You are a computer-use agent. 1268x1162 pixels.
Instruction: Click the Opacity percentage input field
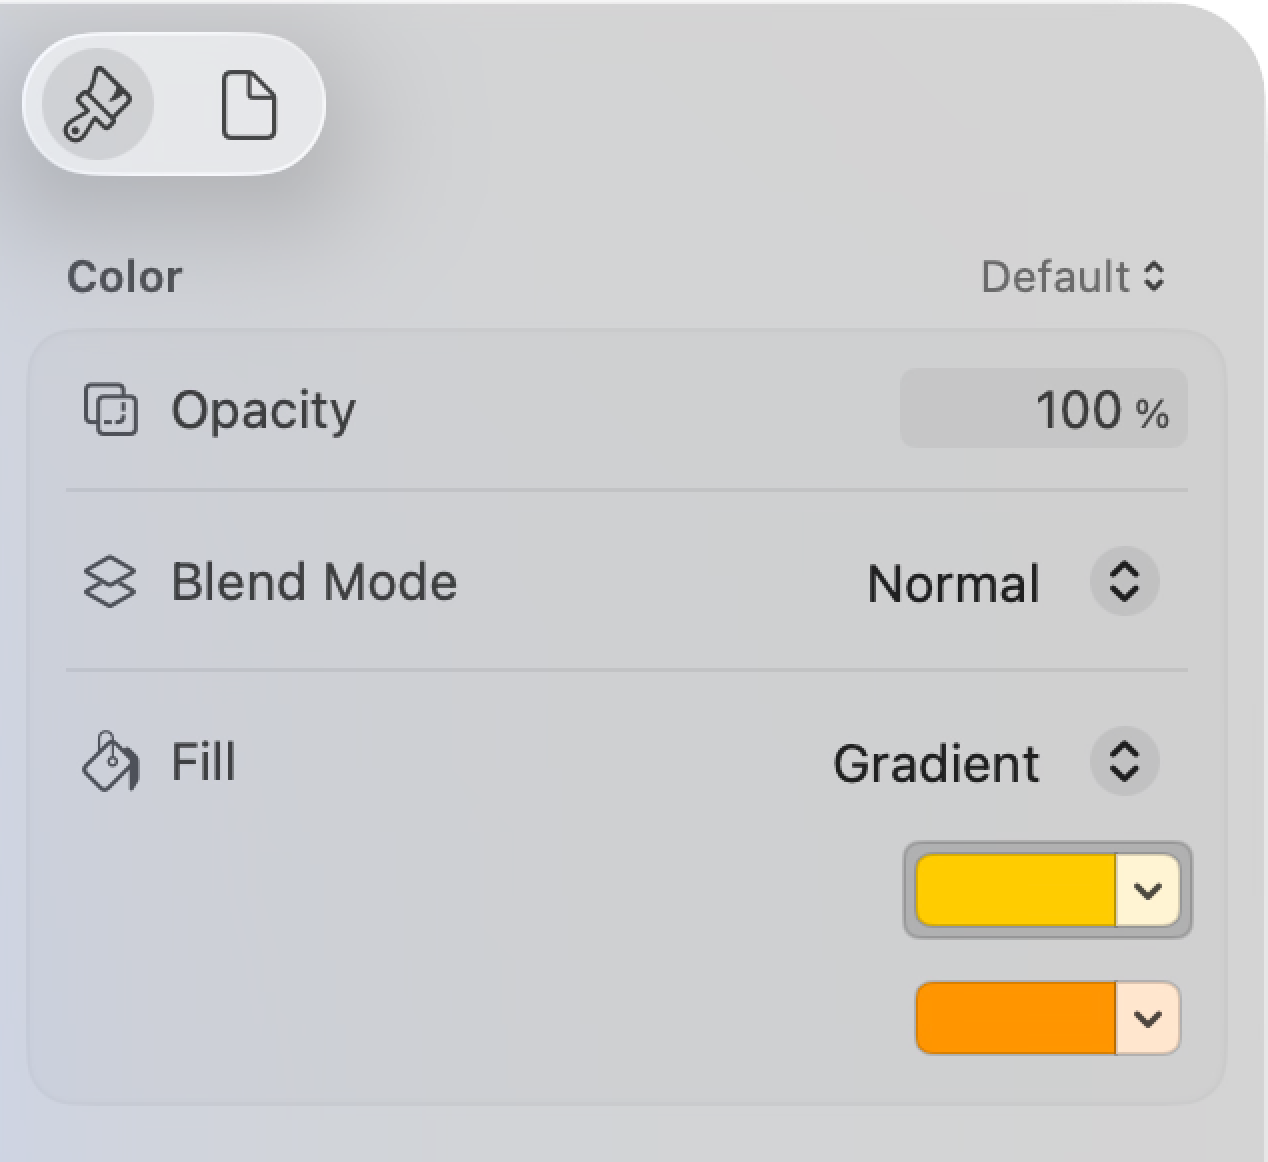tap(1044, 408)
